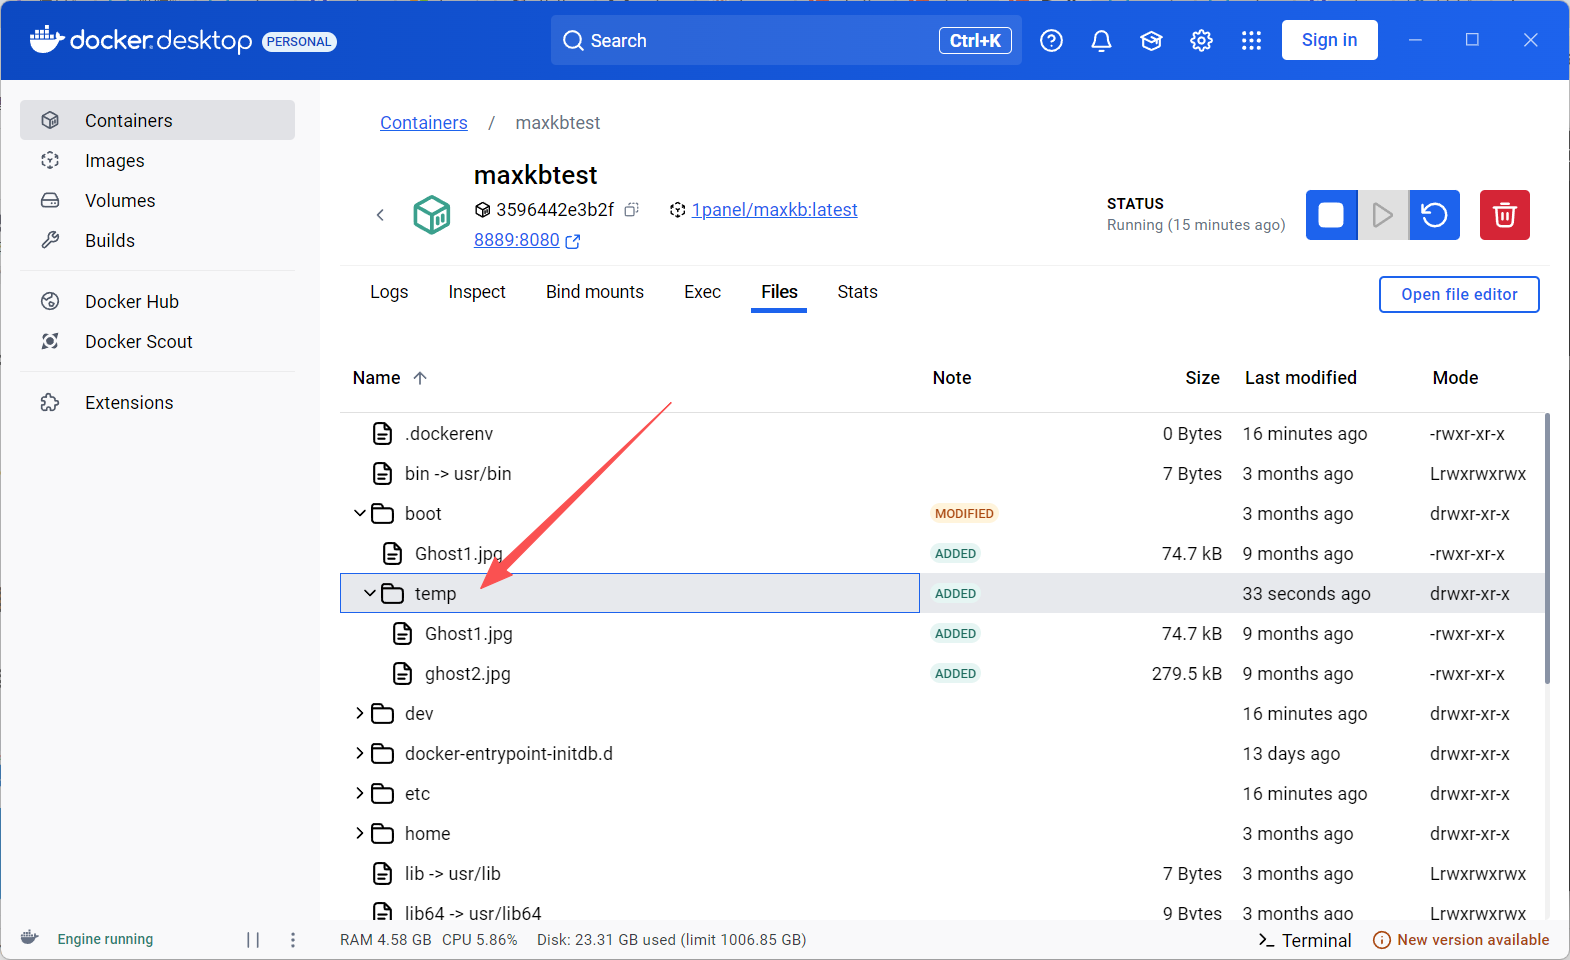Screen dimensions: 1570x960
Task: Open the settings gear icon
Action: click(1201, 40)
